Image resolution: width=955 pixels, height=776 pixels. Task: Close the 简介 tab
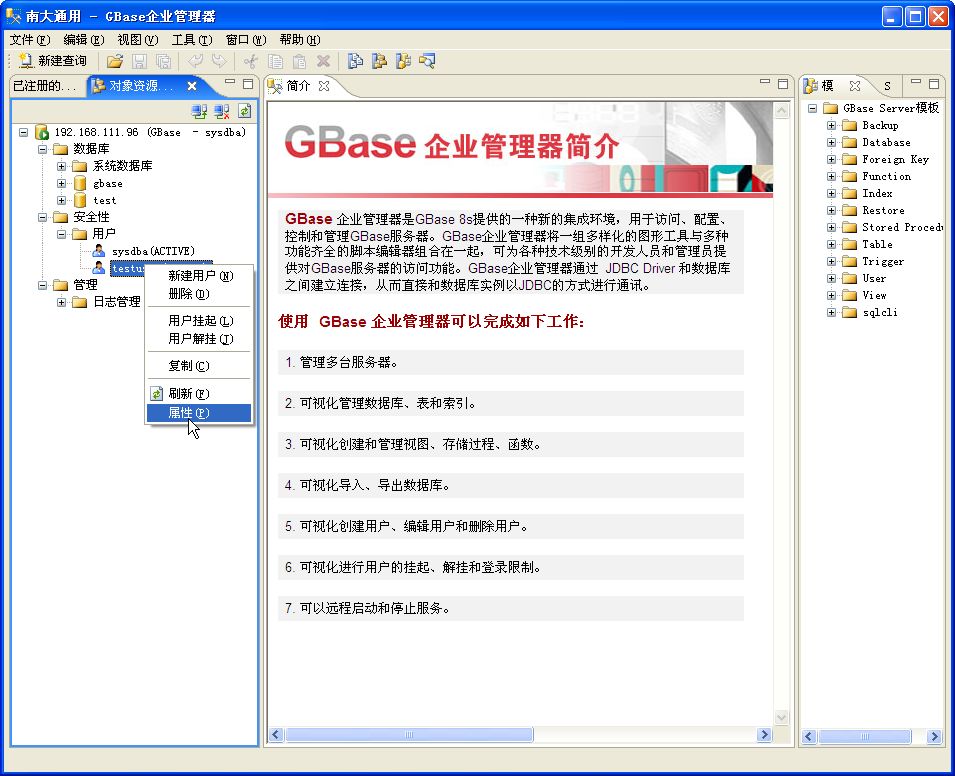(x=324, y=86)
